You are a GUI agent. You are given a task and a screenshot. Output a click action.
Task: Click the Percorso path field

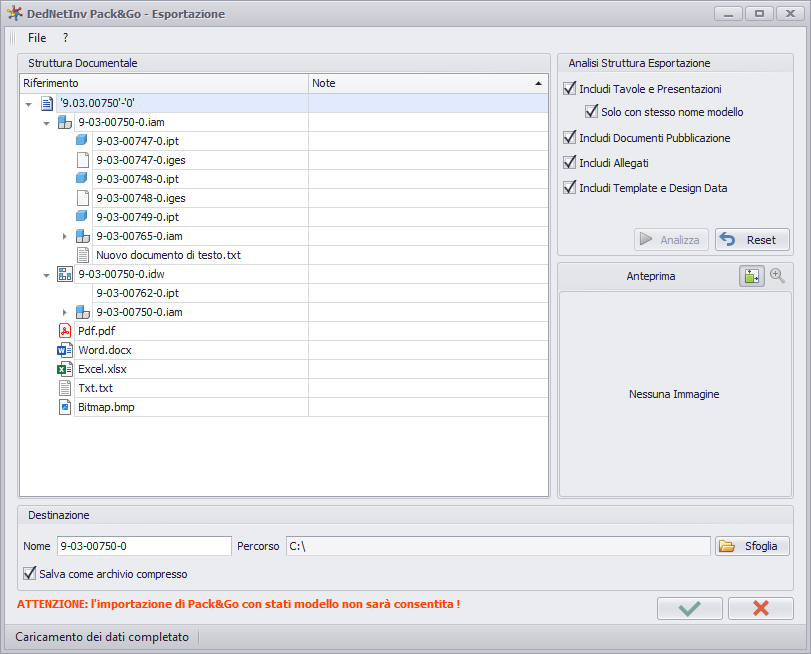tap(499, 546)
